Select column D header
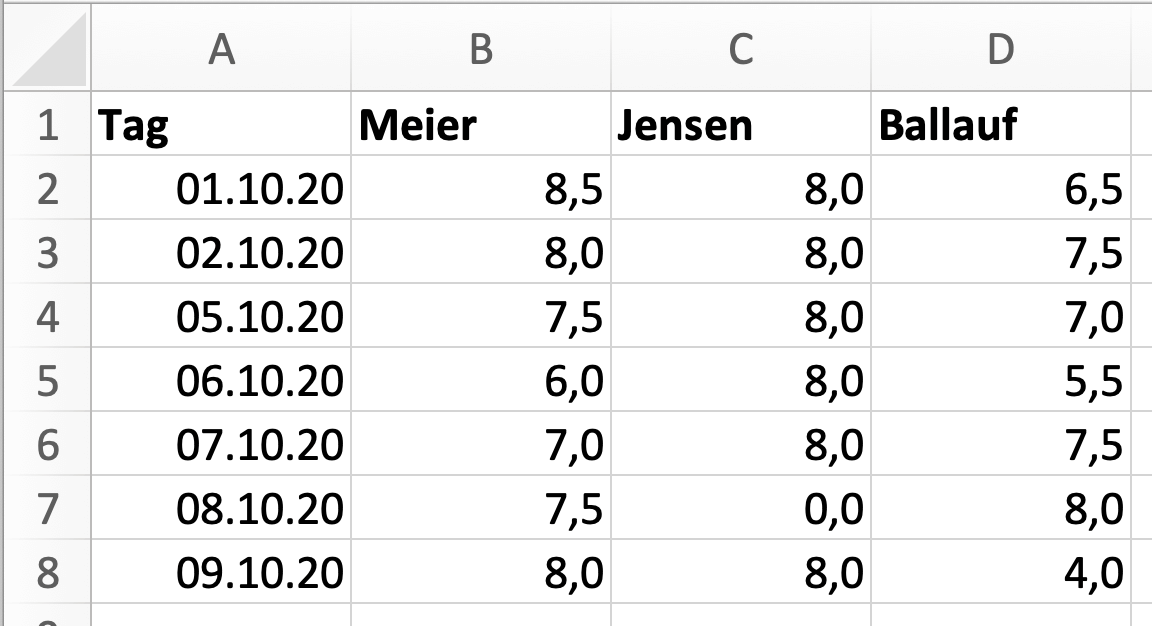This screenshot has width=1152, height=626. pos(1001,49)
